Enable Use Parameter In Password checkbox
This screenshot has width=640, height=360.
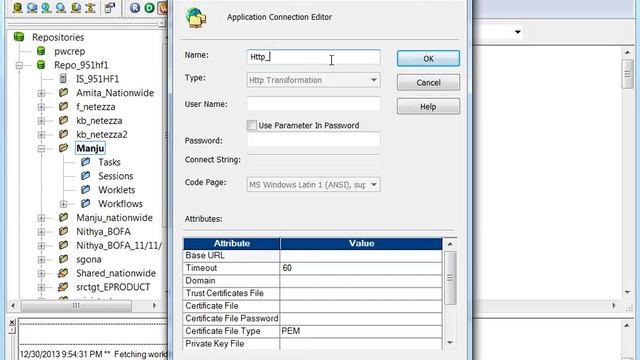click(252, 125)
